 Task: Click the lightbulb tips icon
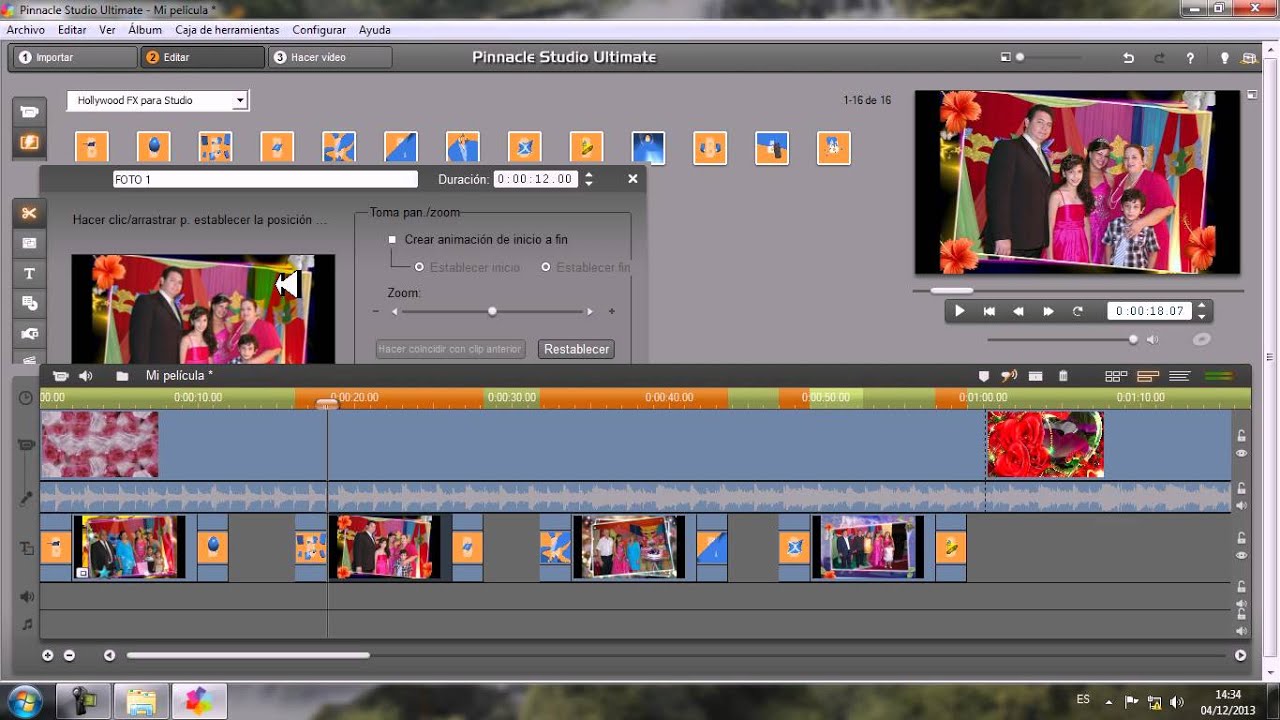pyautogui.click(x=1224, y=58)
